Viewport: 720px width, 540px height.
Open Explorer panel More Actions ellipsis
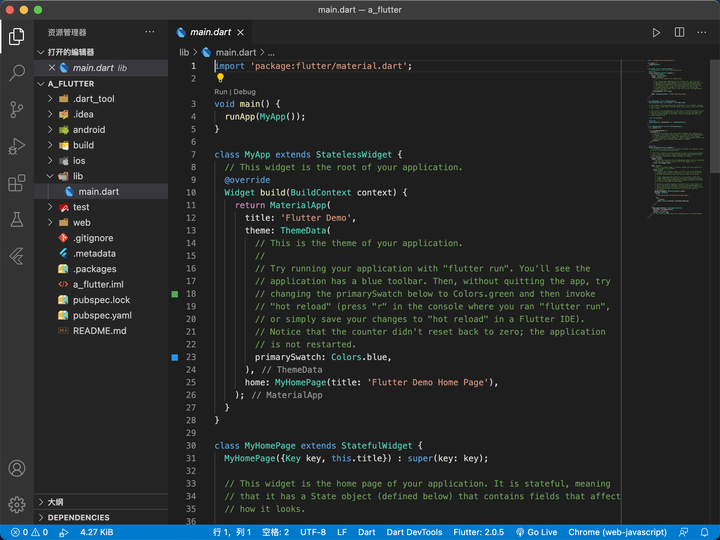(150, 32)
